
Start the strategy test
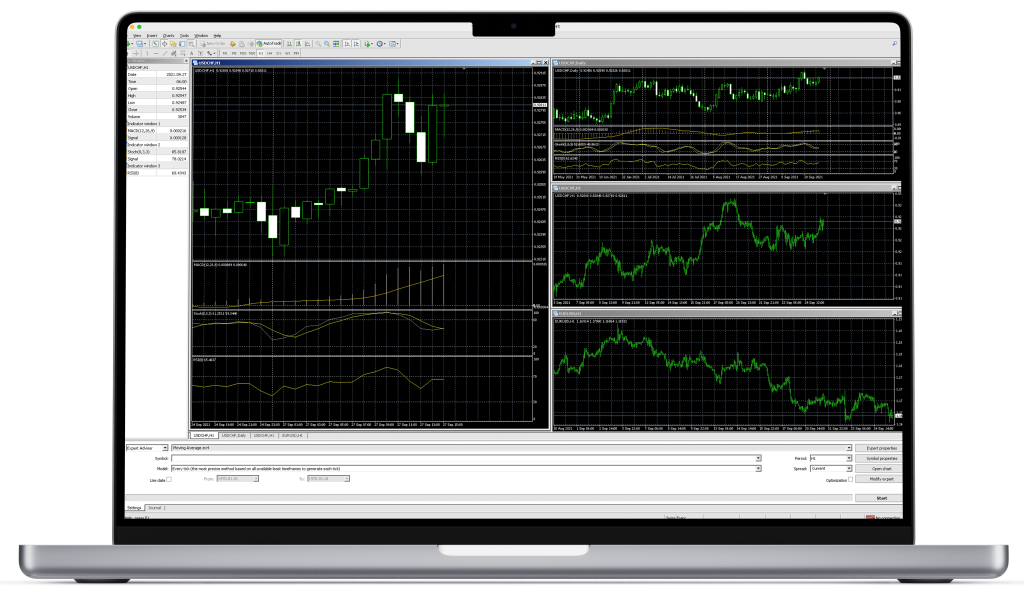[x=881, y=498]
